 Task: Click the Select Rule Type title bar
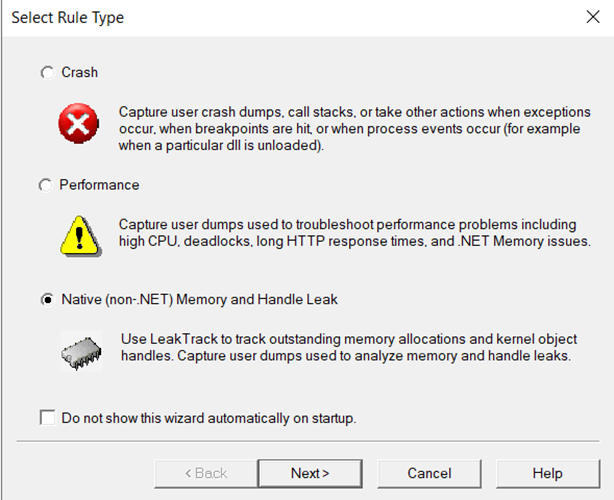(250, 18)
